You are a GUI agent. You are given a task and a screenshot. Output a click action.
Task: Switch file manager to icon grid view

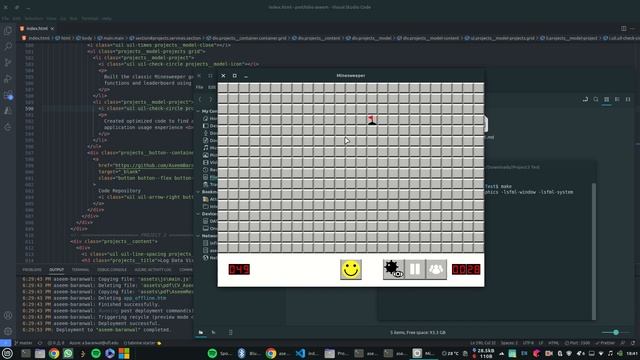[607, 99]
